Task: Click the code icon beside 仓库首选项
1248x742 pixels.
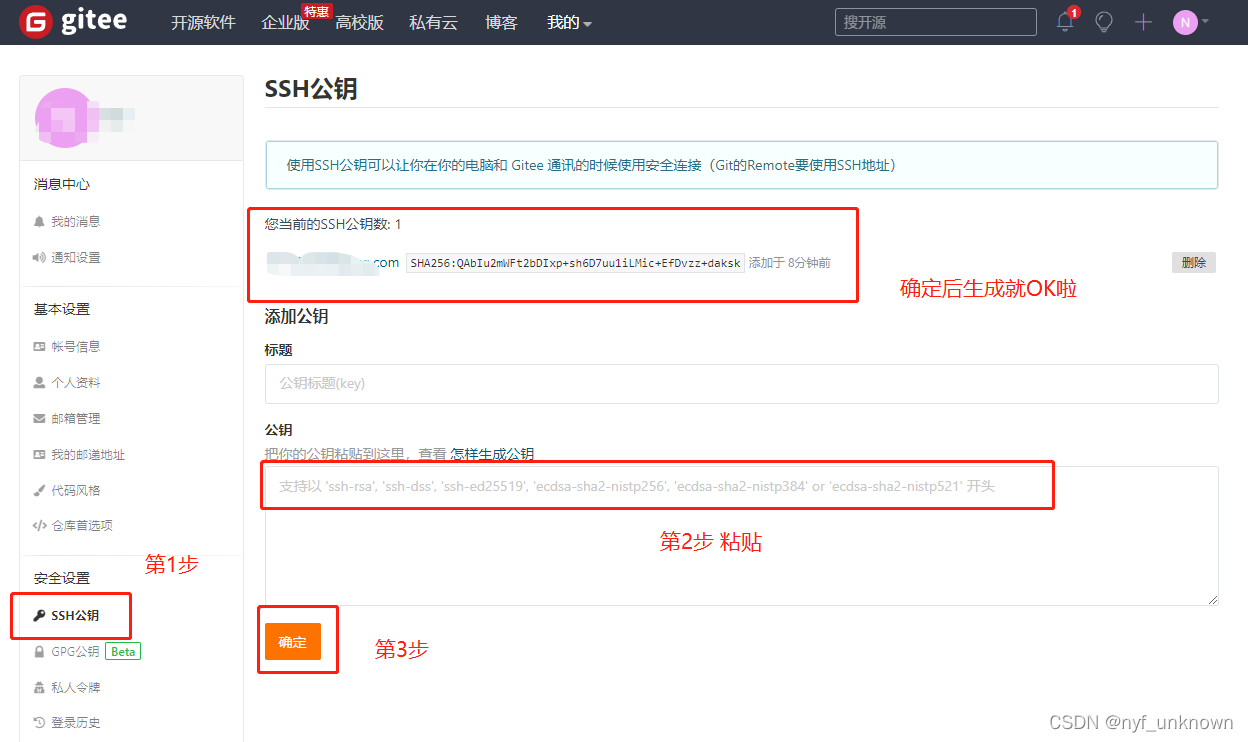Action: [x=39, y=525]
